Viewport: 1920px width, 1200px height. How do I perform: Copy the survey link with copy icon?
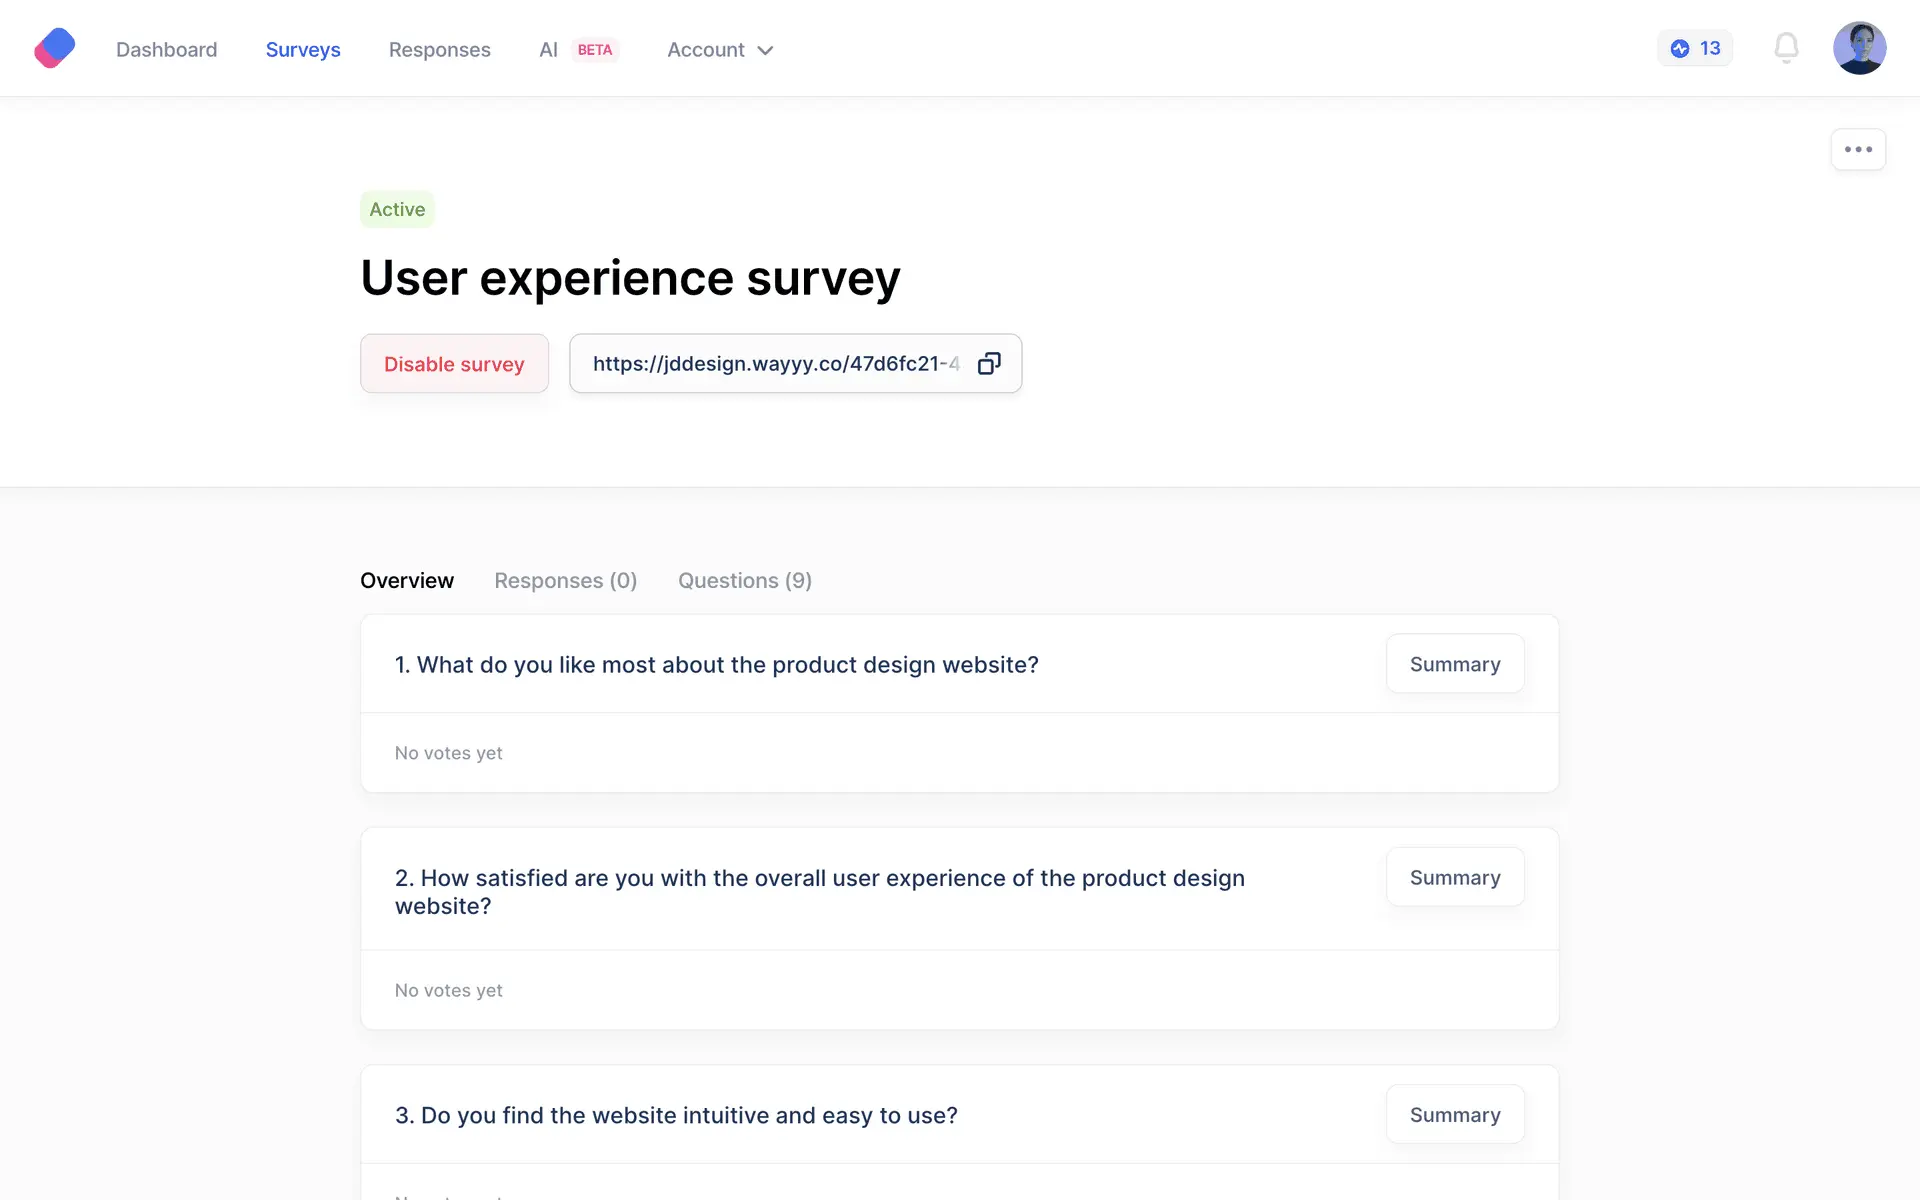point(988,363)
